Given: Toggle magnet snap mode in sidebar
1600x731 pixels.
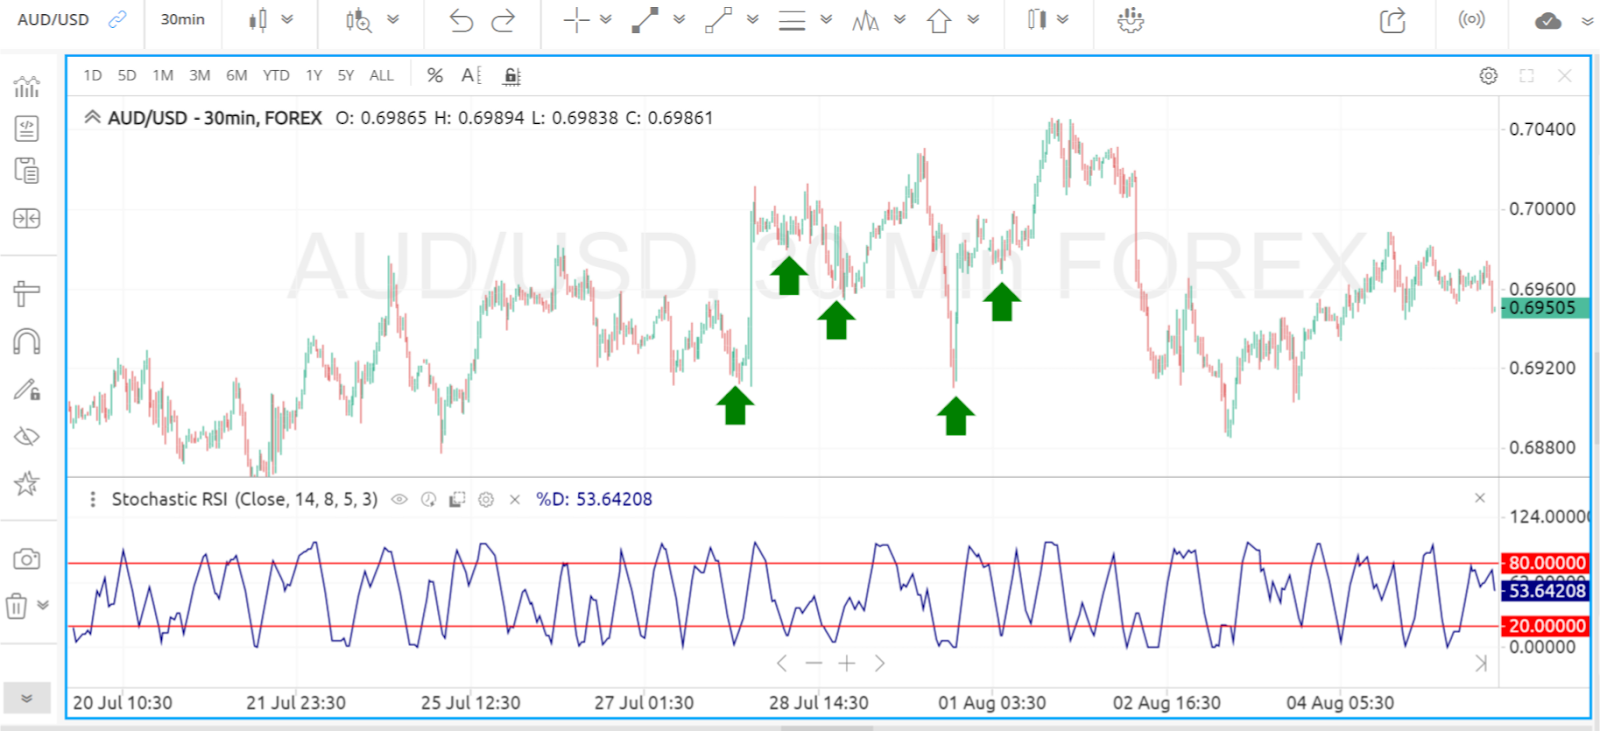Looking at the screenshot, I should click(27, 342).
